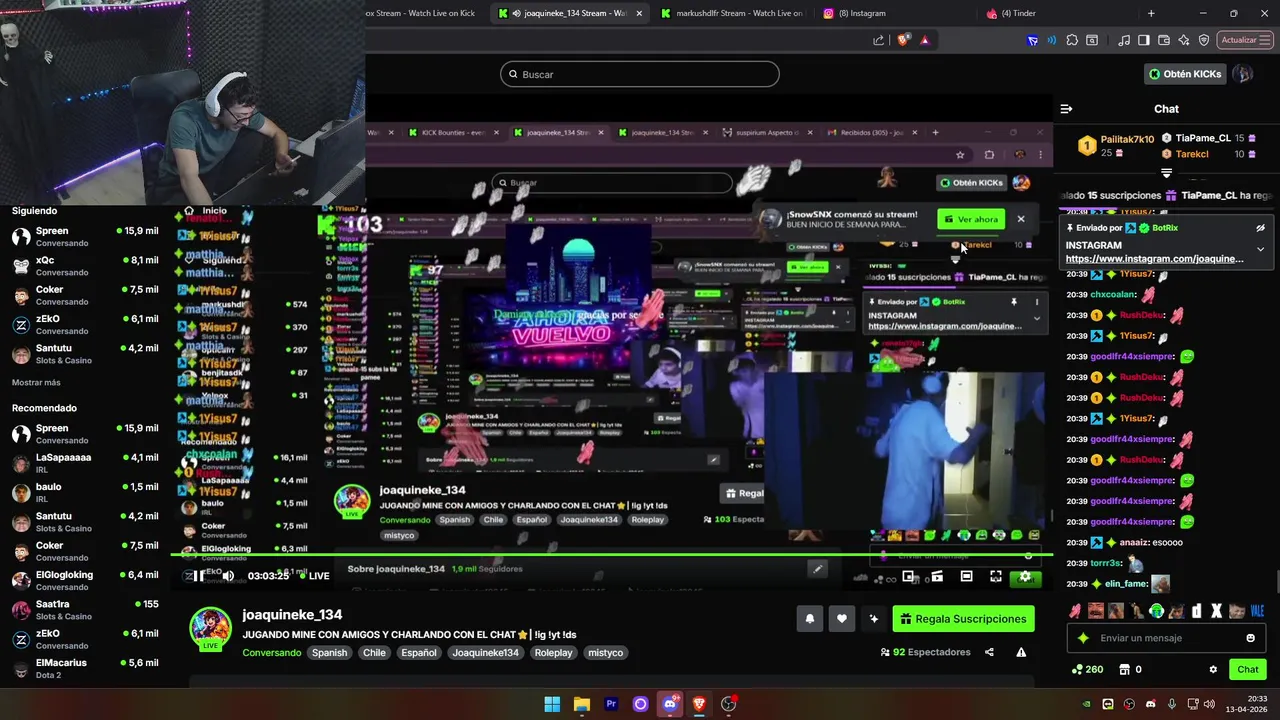The height and width of the screenshot is (720, 1280).
Task: Click the share page icon in address bar
Action: click(x=878, y=40)
